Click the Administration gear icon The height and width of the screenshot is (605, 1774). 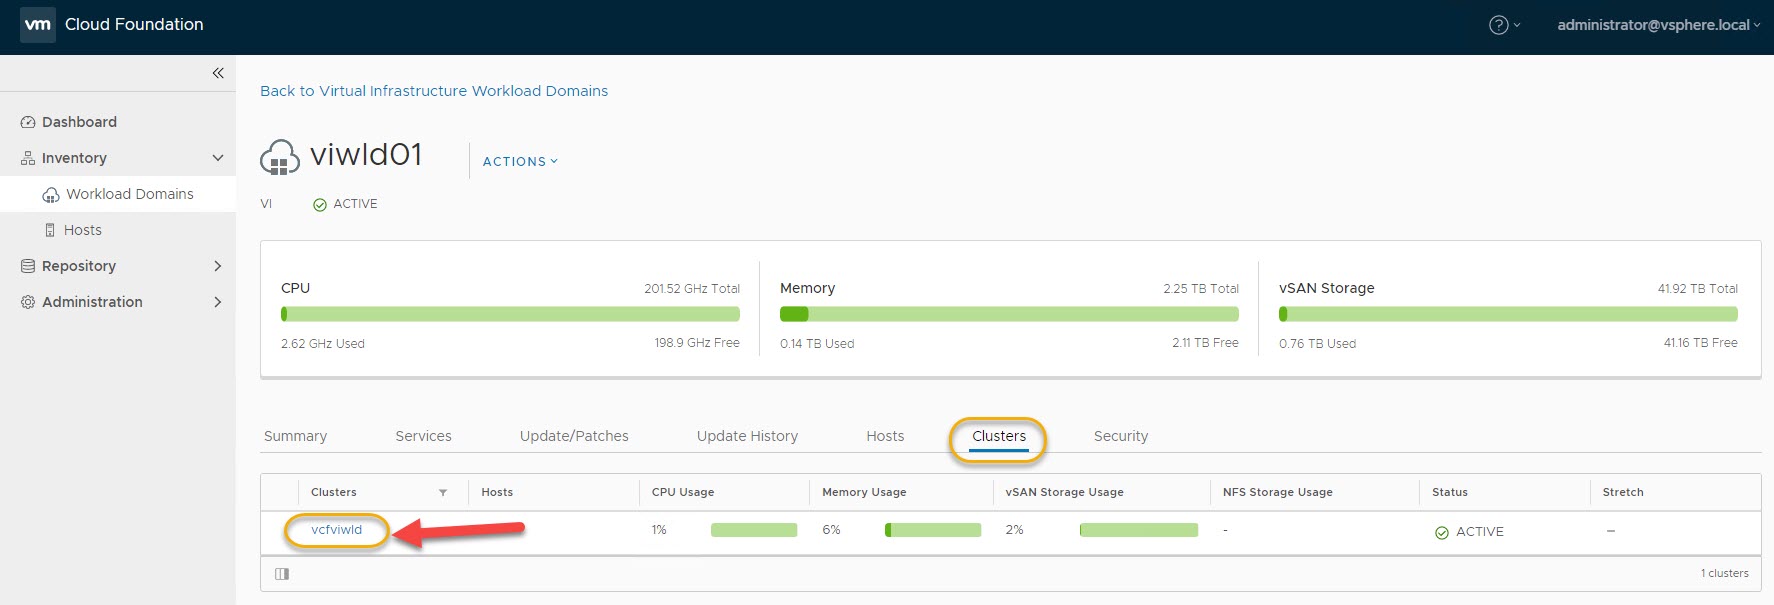[x=28, y=302]
